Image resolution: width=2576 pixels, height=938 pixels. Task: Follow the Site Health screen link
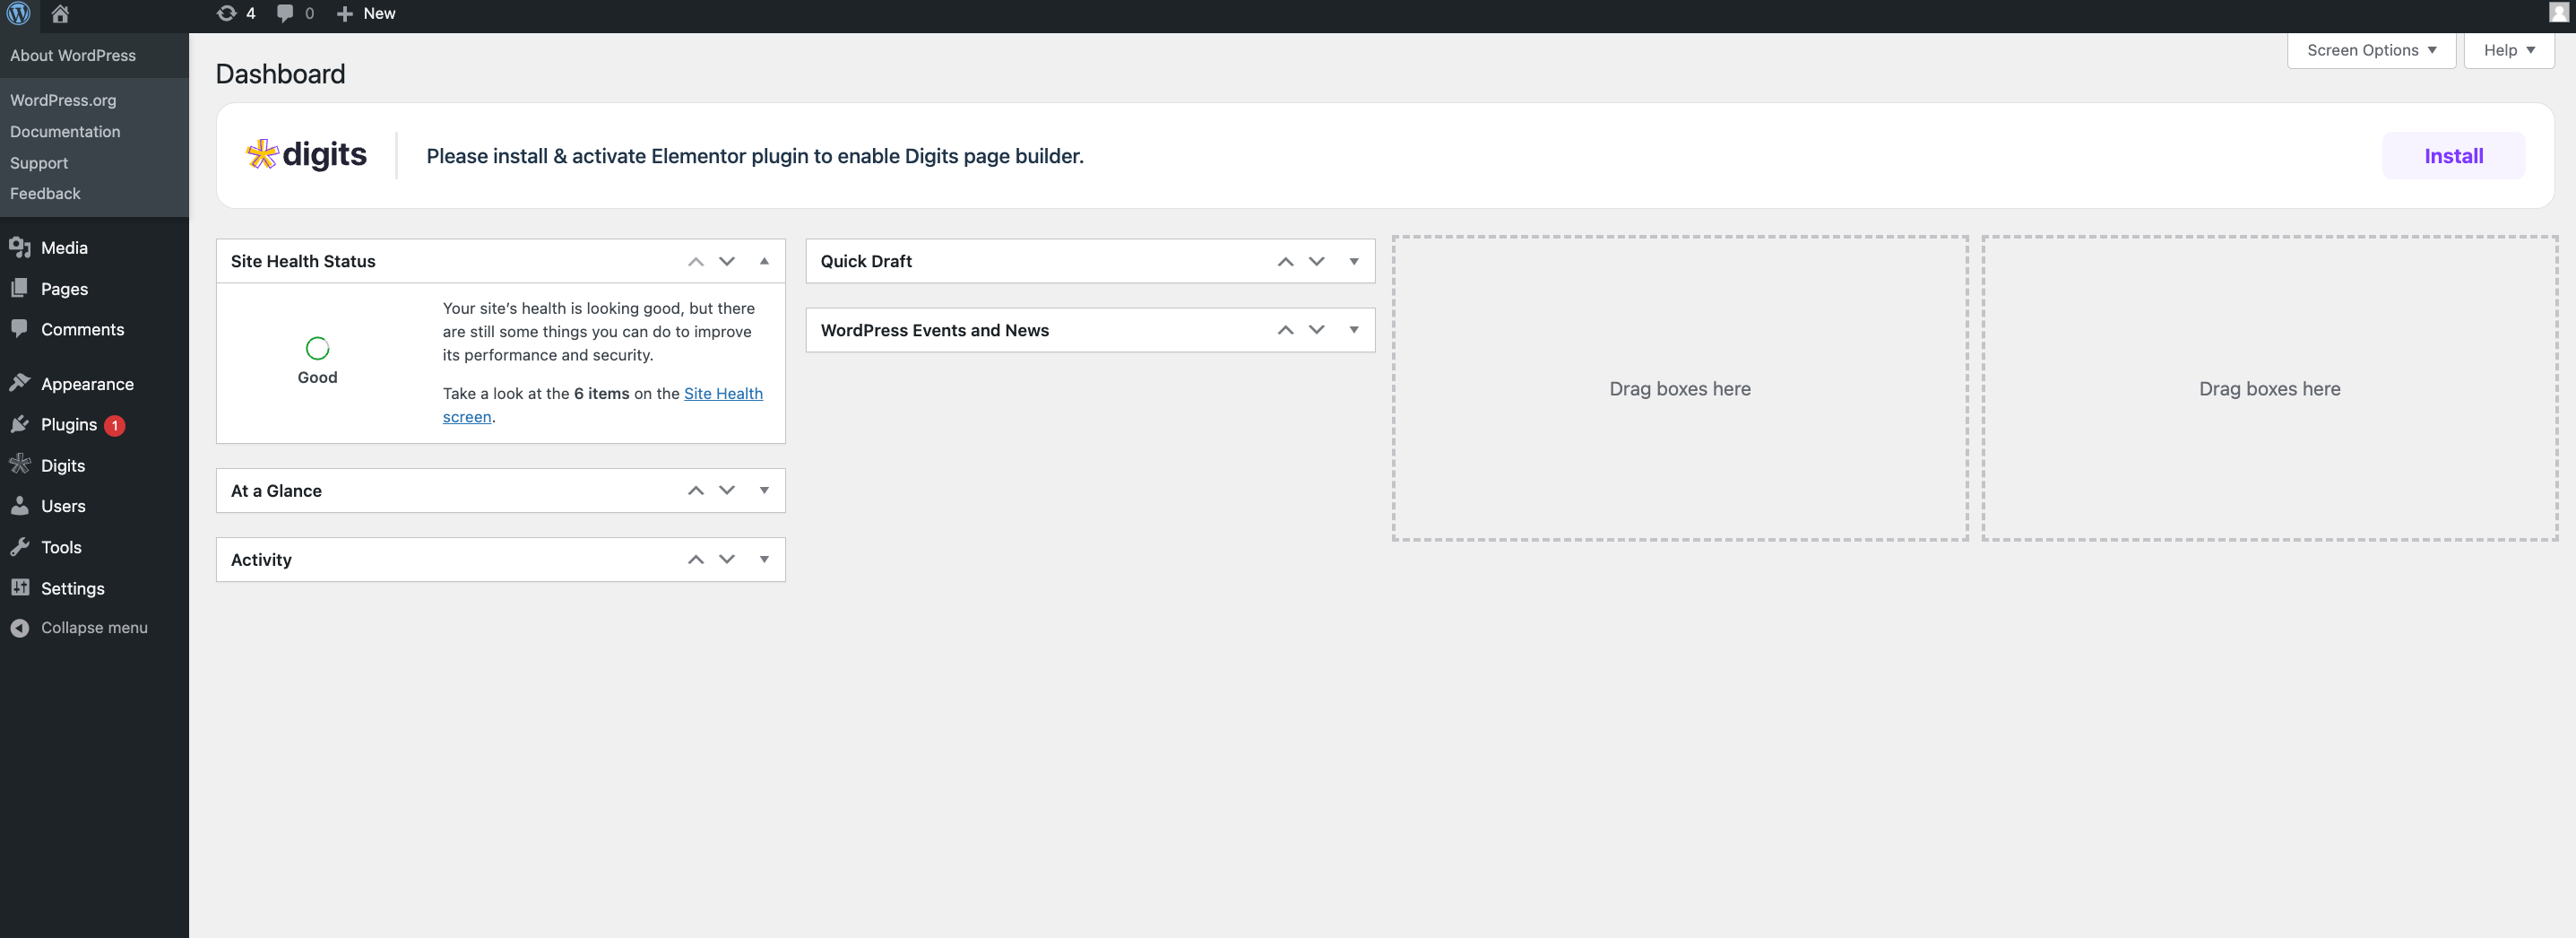pyautogui.click(x=722, y=394)
